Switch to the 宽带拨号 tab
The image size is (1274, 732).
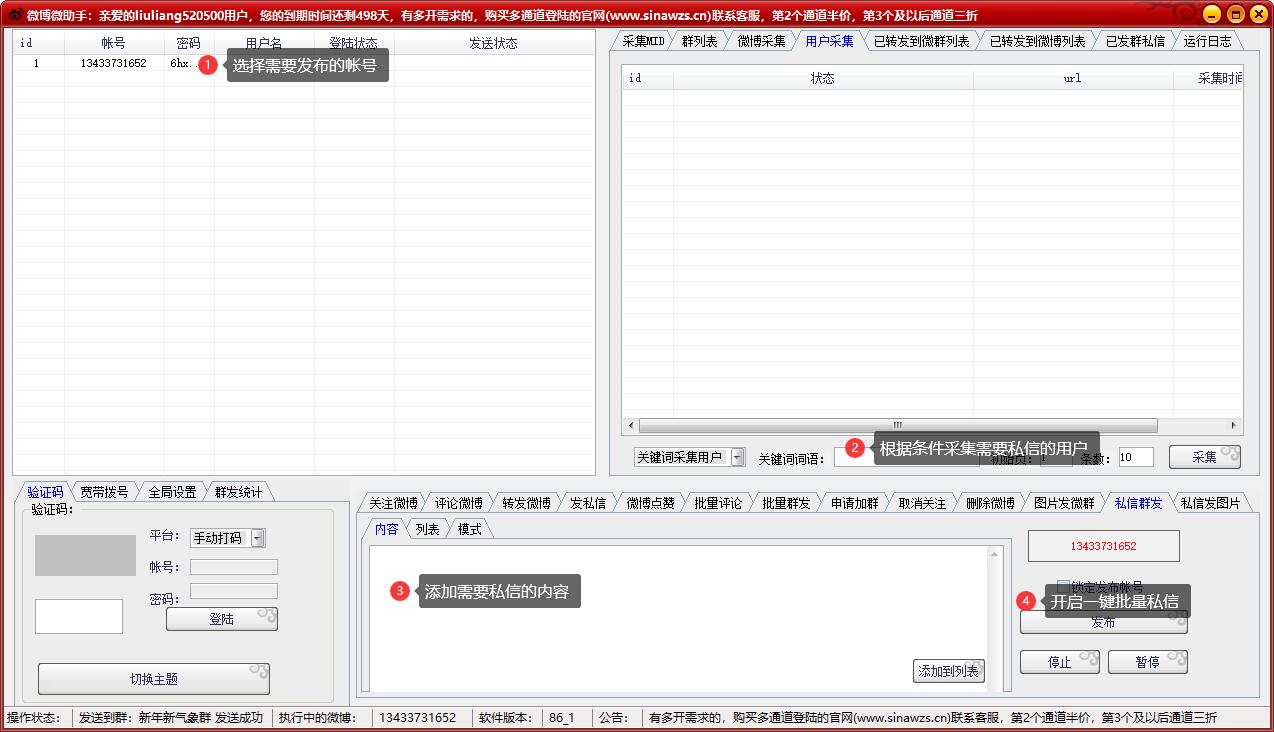[x=104, y=492]
